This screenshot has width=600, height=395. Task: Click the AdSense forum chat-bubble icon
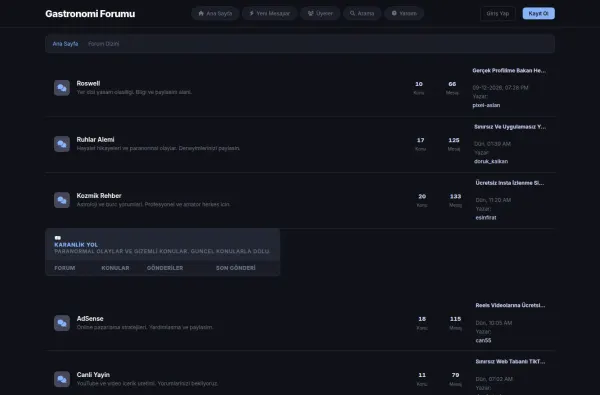62,323
